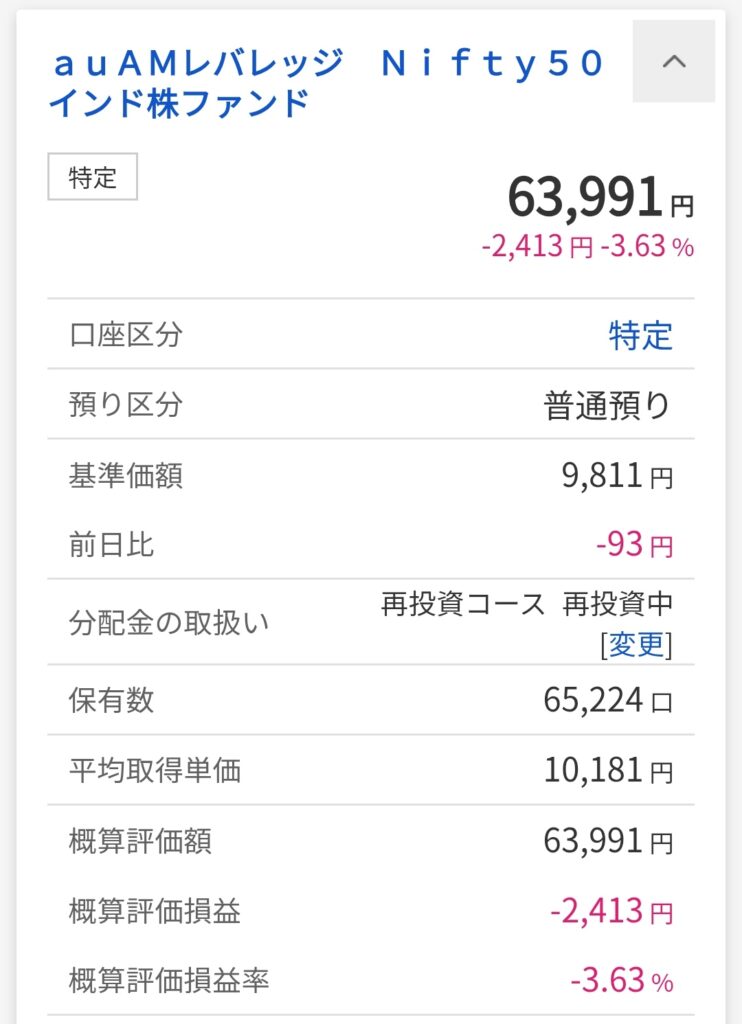
Task: Select the 9,811円 base price value
Action: [x=616, y=476]
